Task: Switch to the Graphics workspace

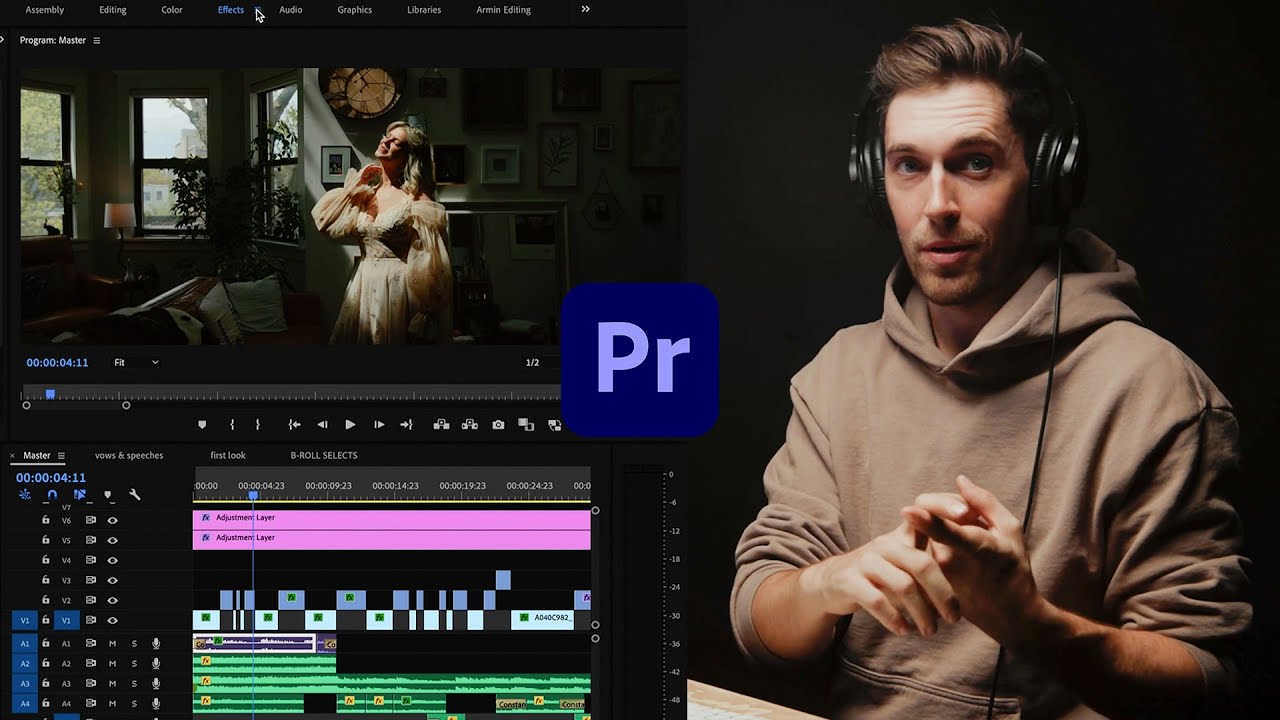Action: tap(354, 10)
